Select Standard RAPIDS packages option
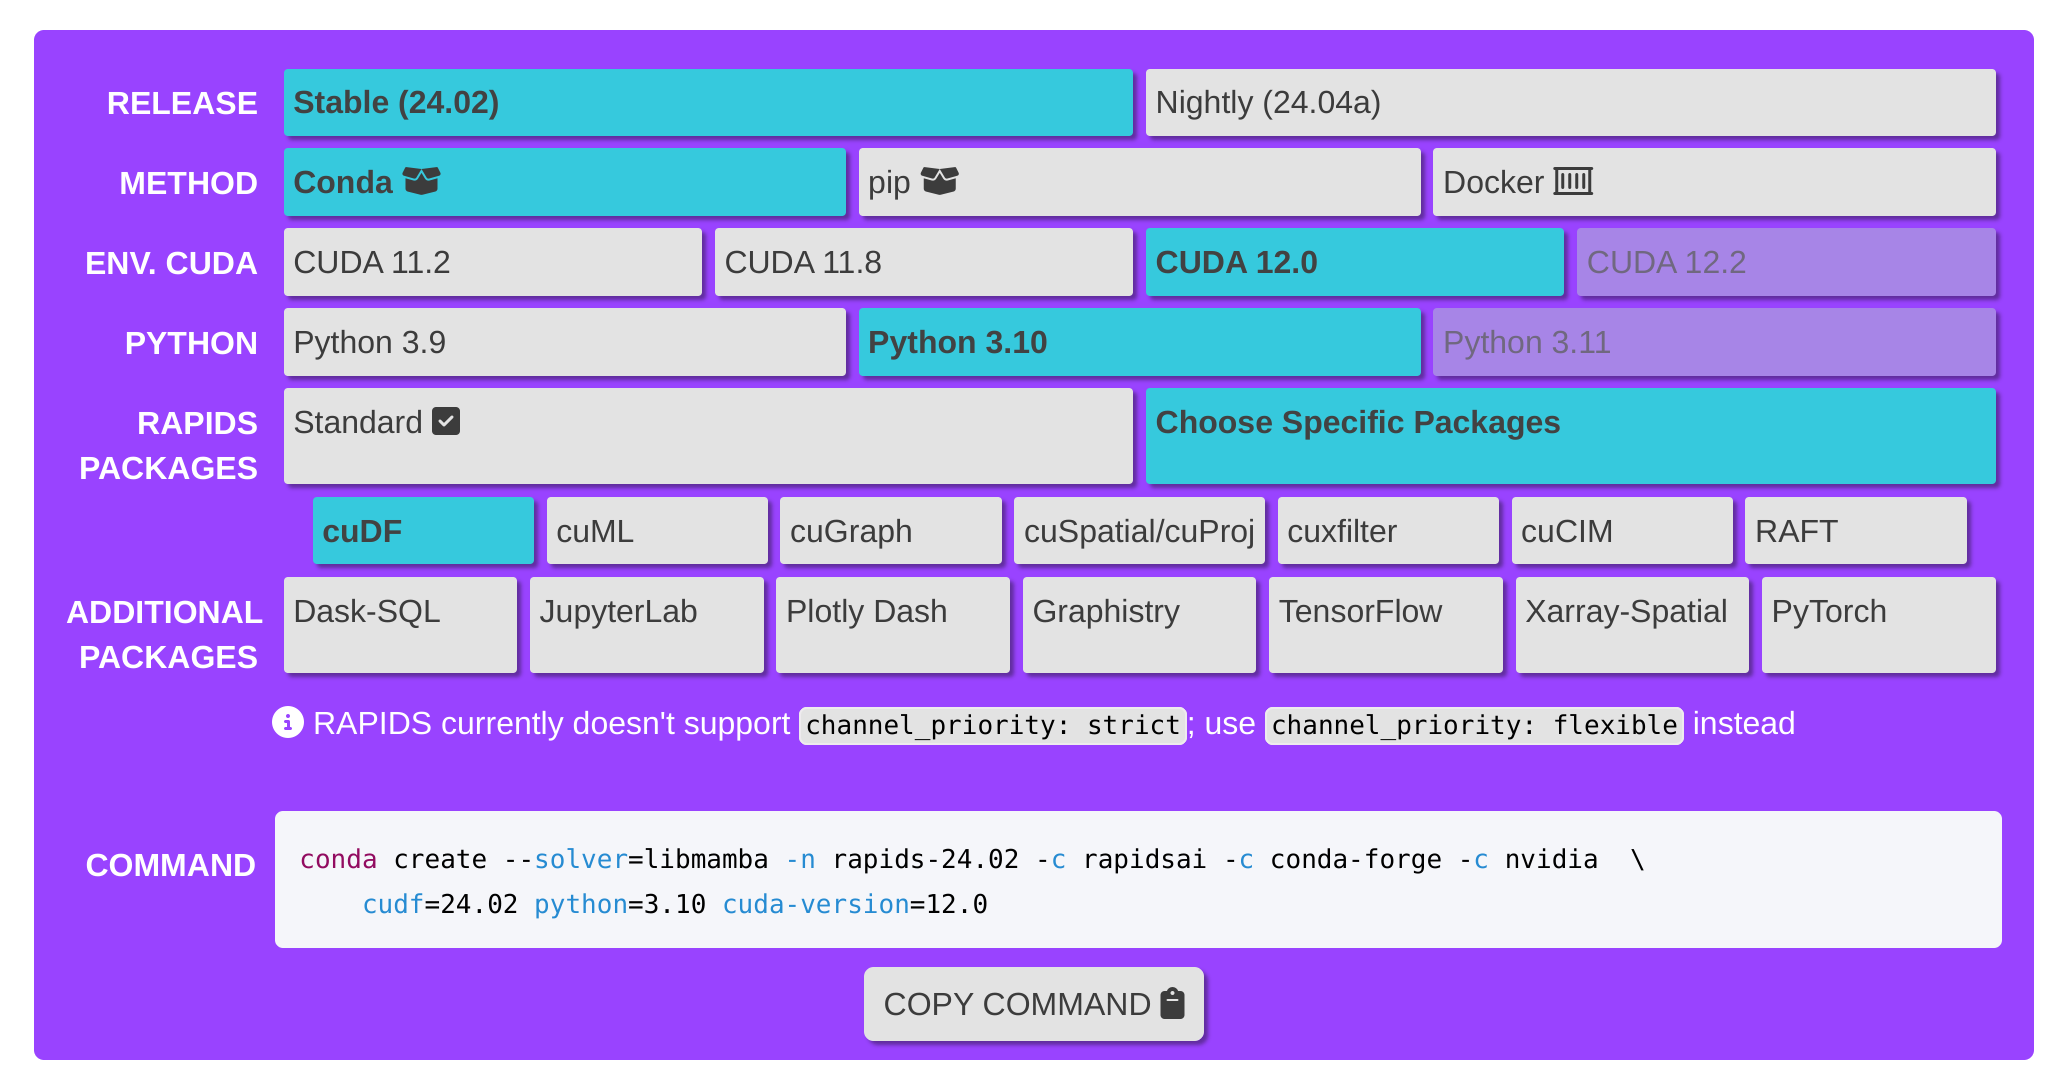The width and height of the screenshot is (2059, 1087). coord(707,436)
